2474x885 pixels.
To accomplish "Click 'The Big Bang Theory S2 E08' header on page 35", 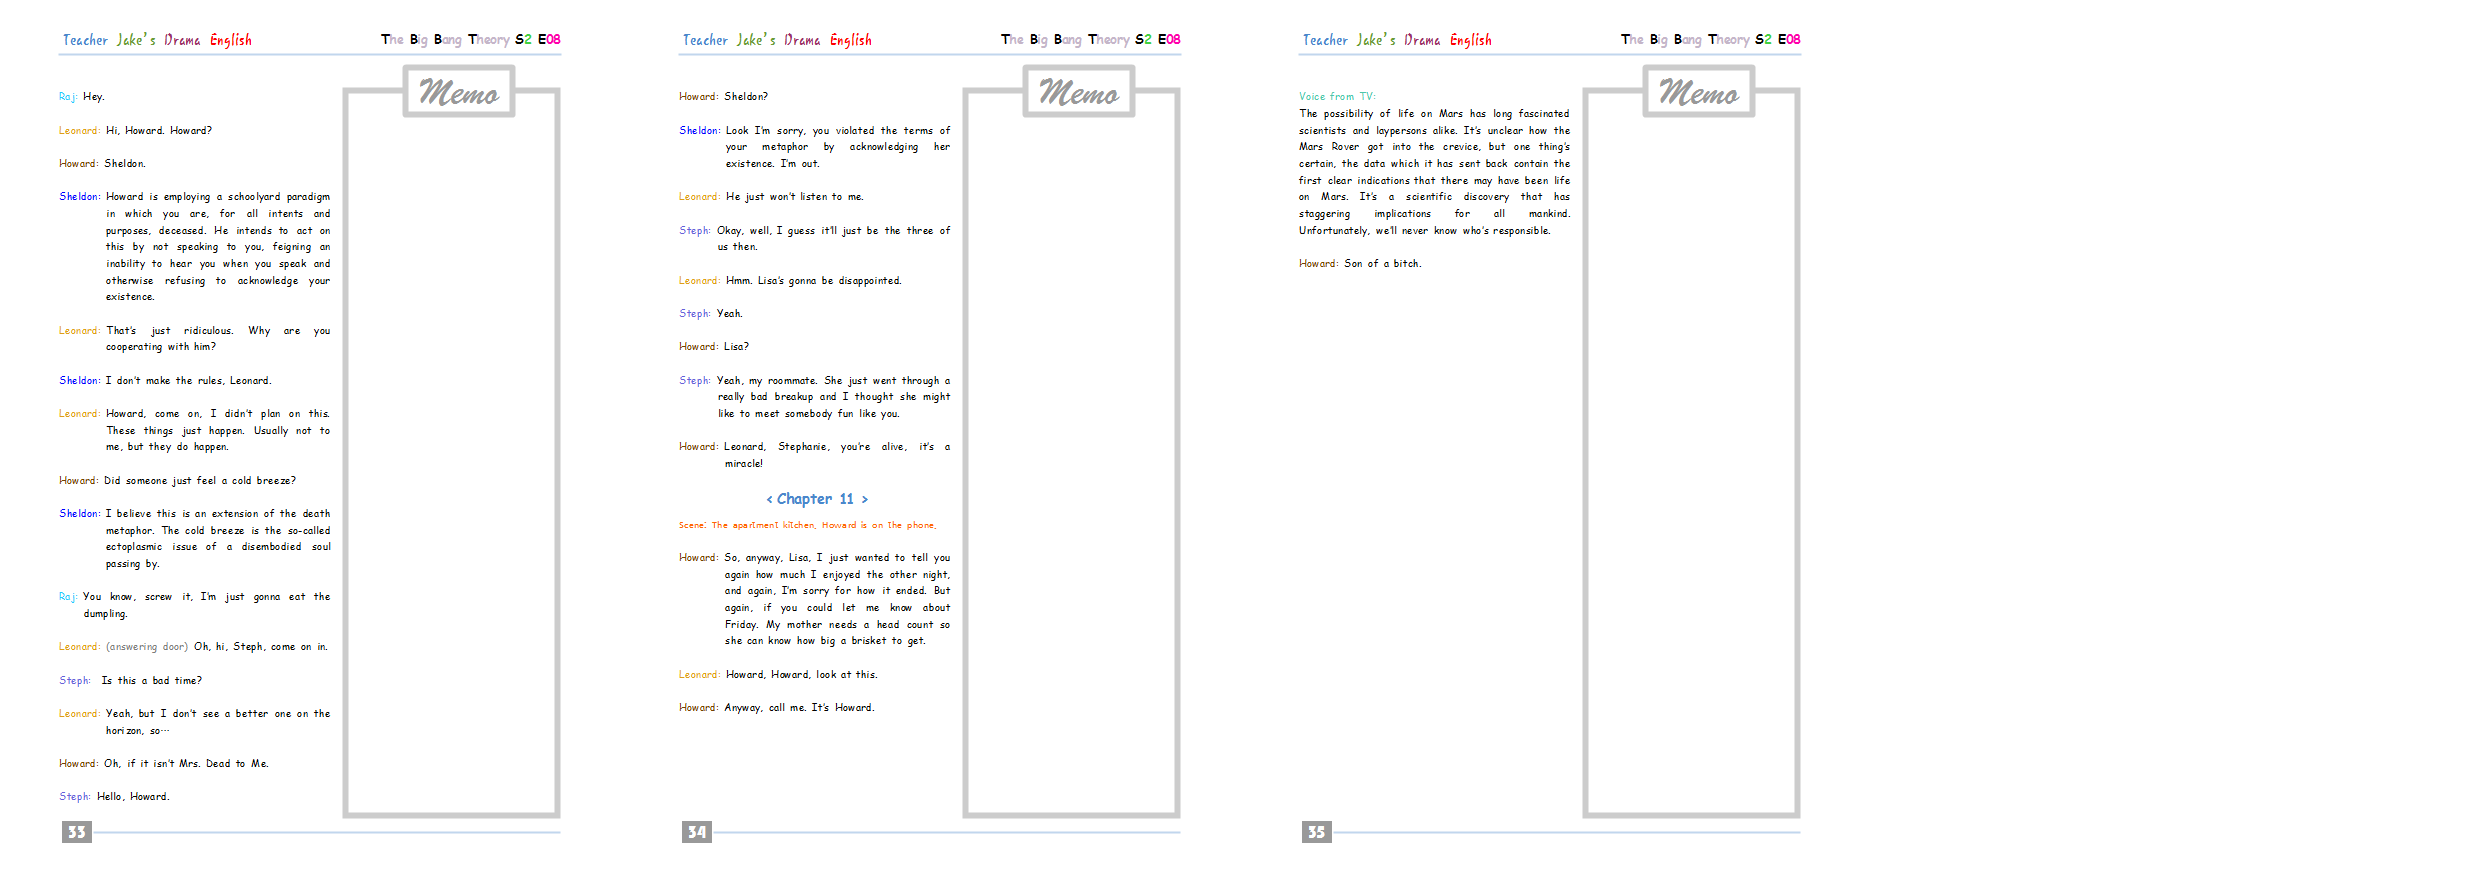I will pyautogui.click(x=1710, y=40).
